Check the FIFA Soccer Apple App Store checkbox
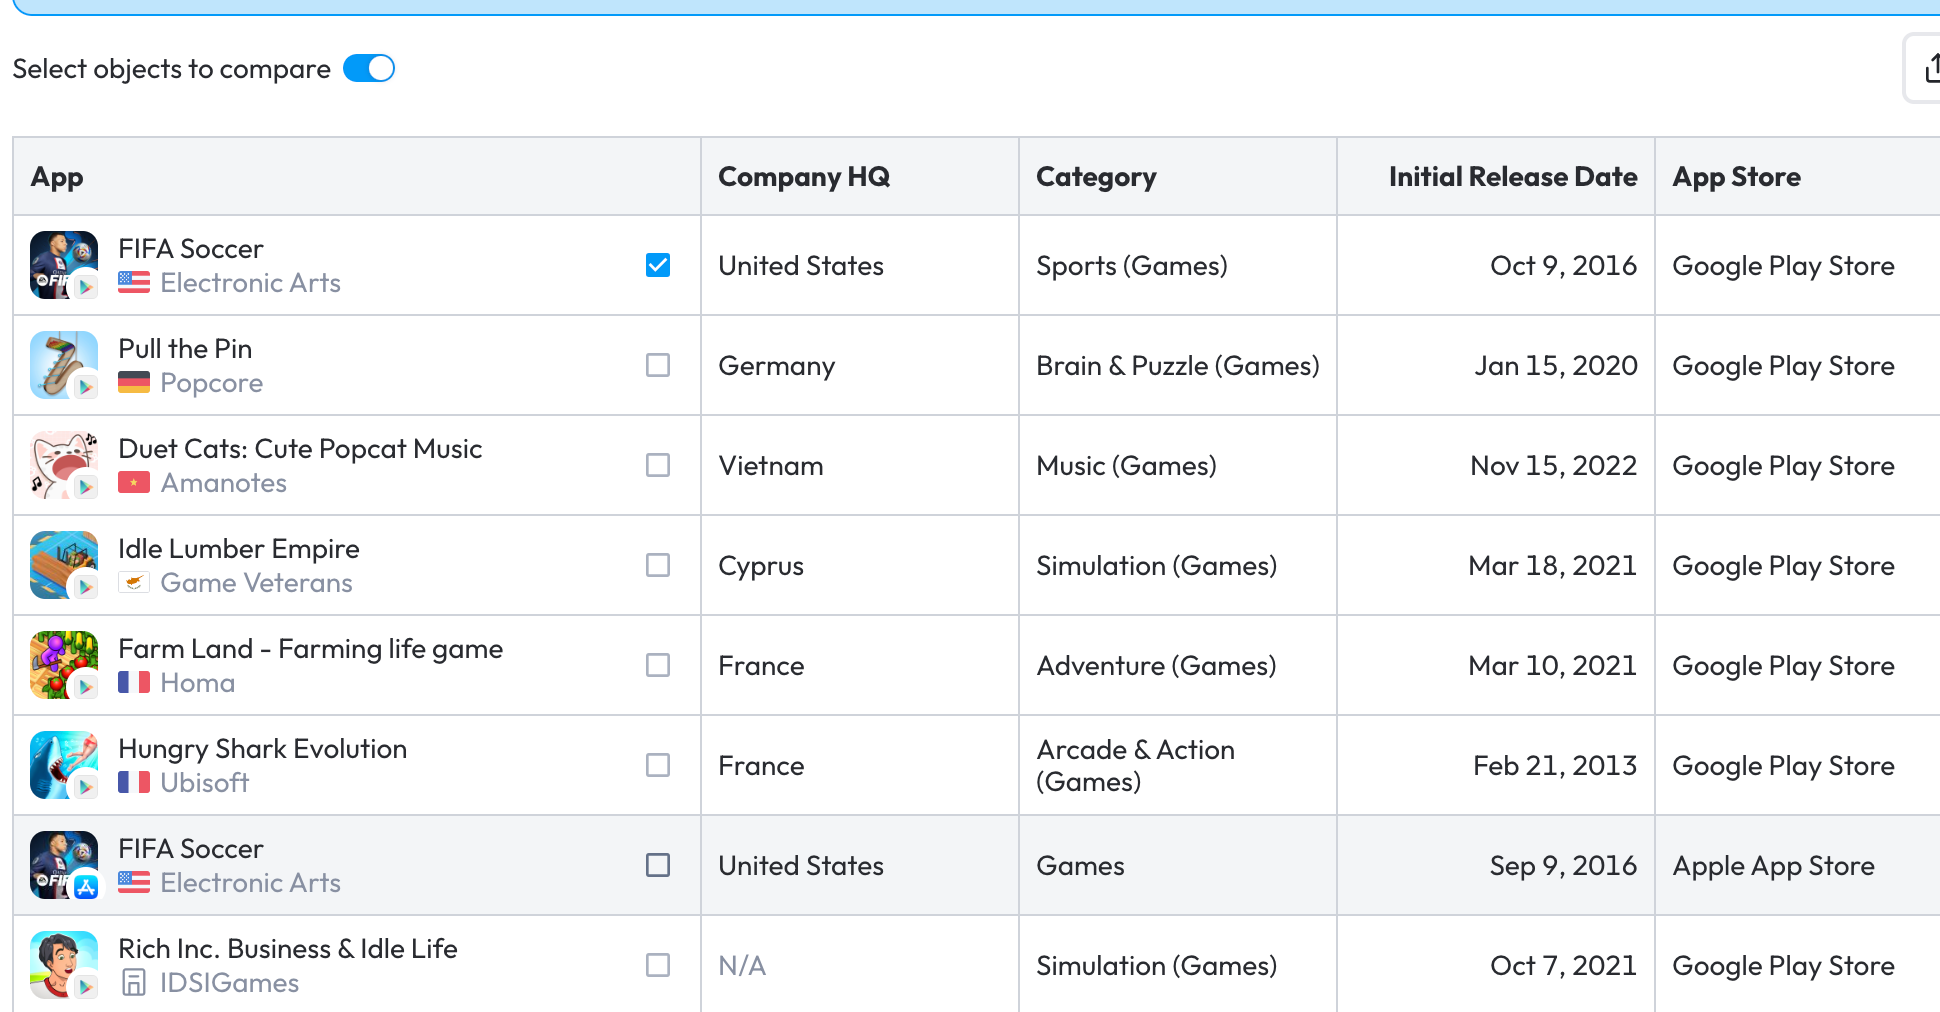The height and width of the screenshot is (1012, 1940). click(x=658, y=865)
